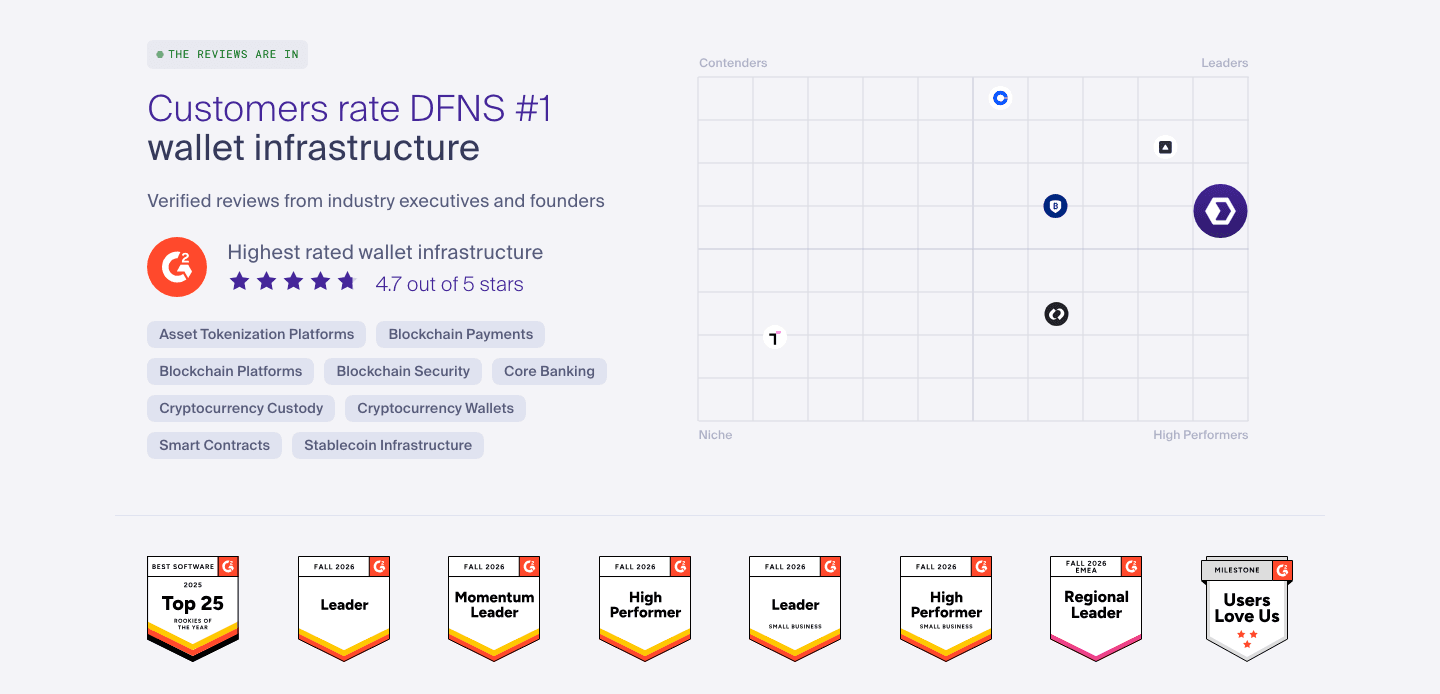Open the Top 25 Best Software badge
Viewport: 1440px width, 694px height.
point(193,609)
